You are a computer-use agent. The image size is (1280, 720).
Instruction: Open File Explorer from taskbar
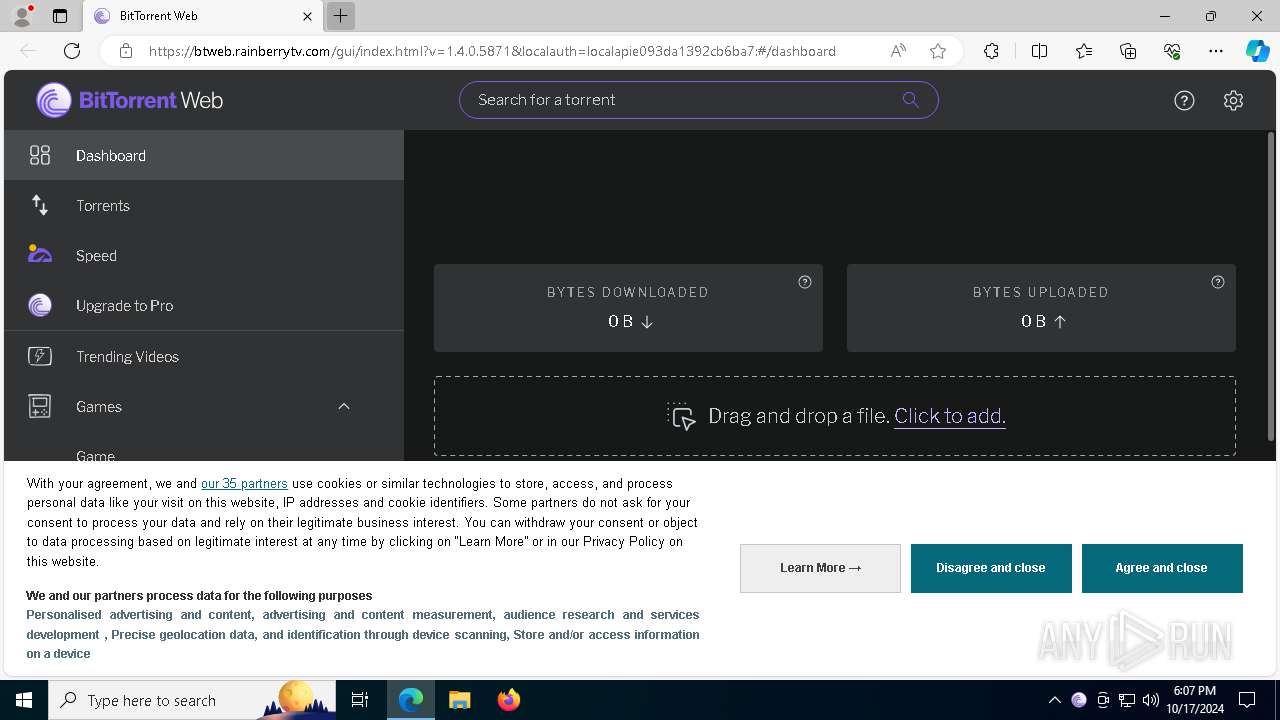pos(460,700)
